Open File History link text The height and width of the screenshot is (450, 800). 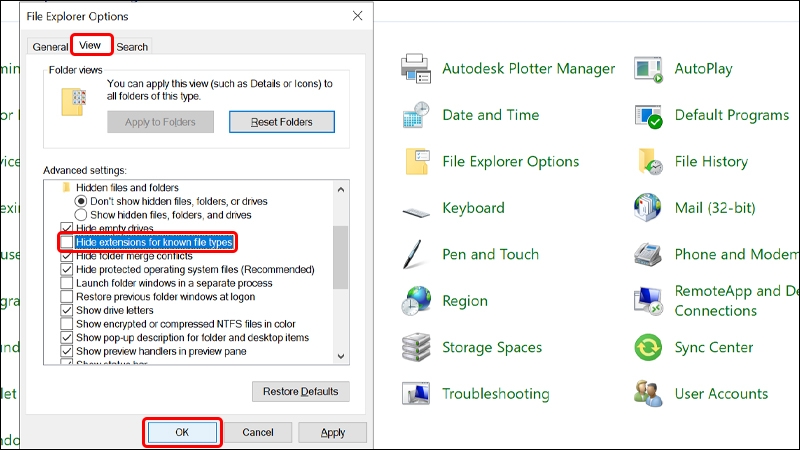click(x=711, y=162)
